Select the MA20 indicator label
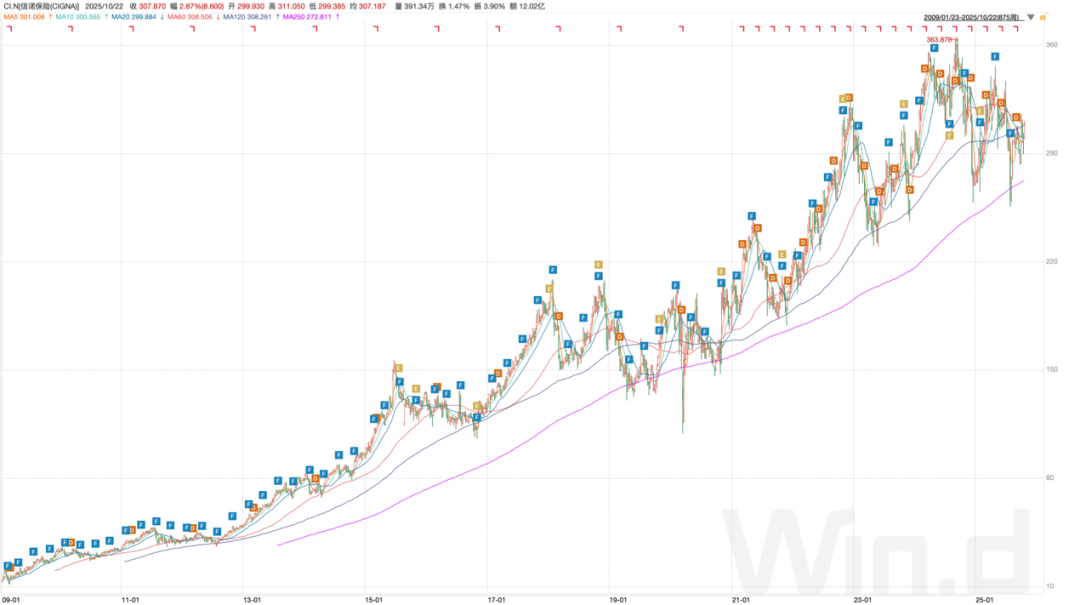The width and height of the screenshot is (1080, 605). coord(133,17)
